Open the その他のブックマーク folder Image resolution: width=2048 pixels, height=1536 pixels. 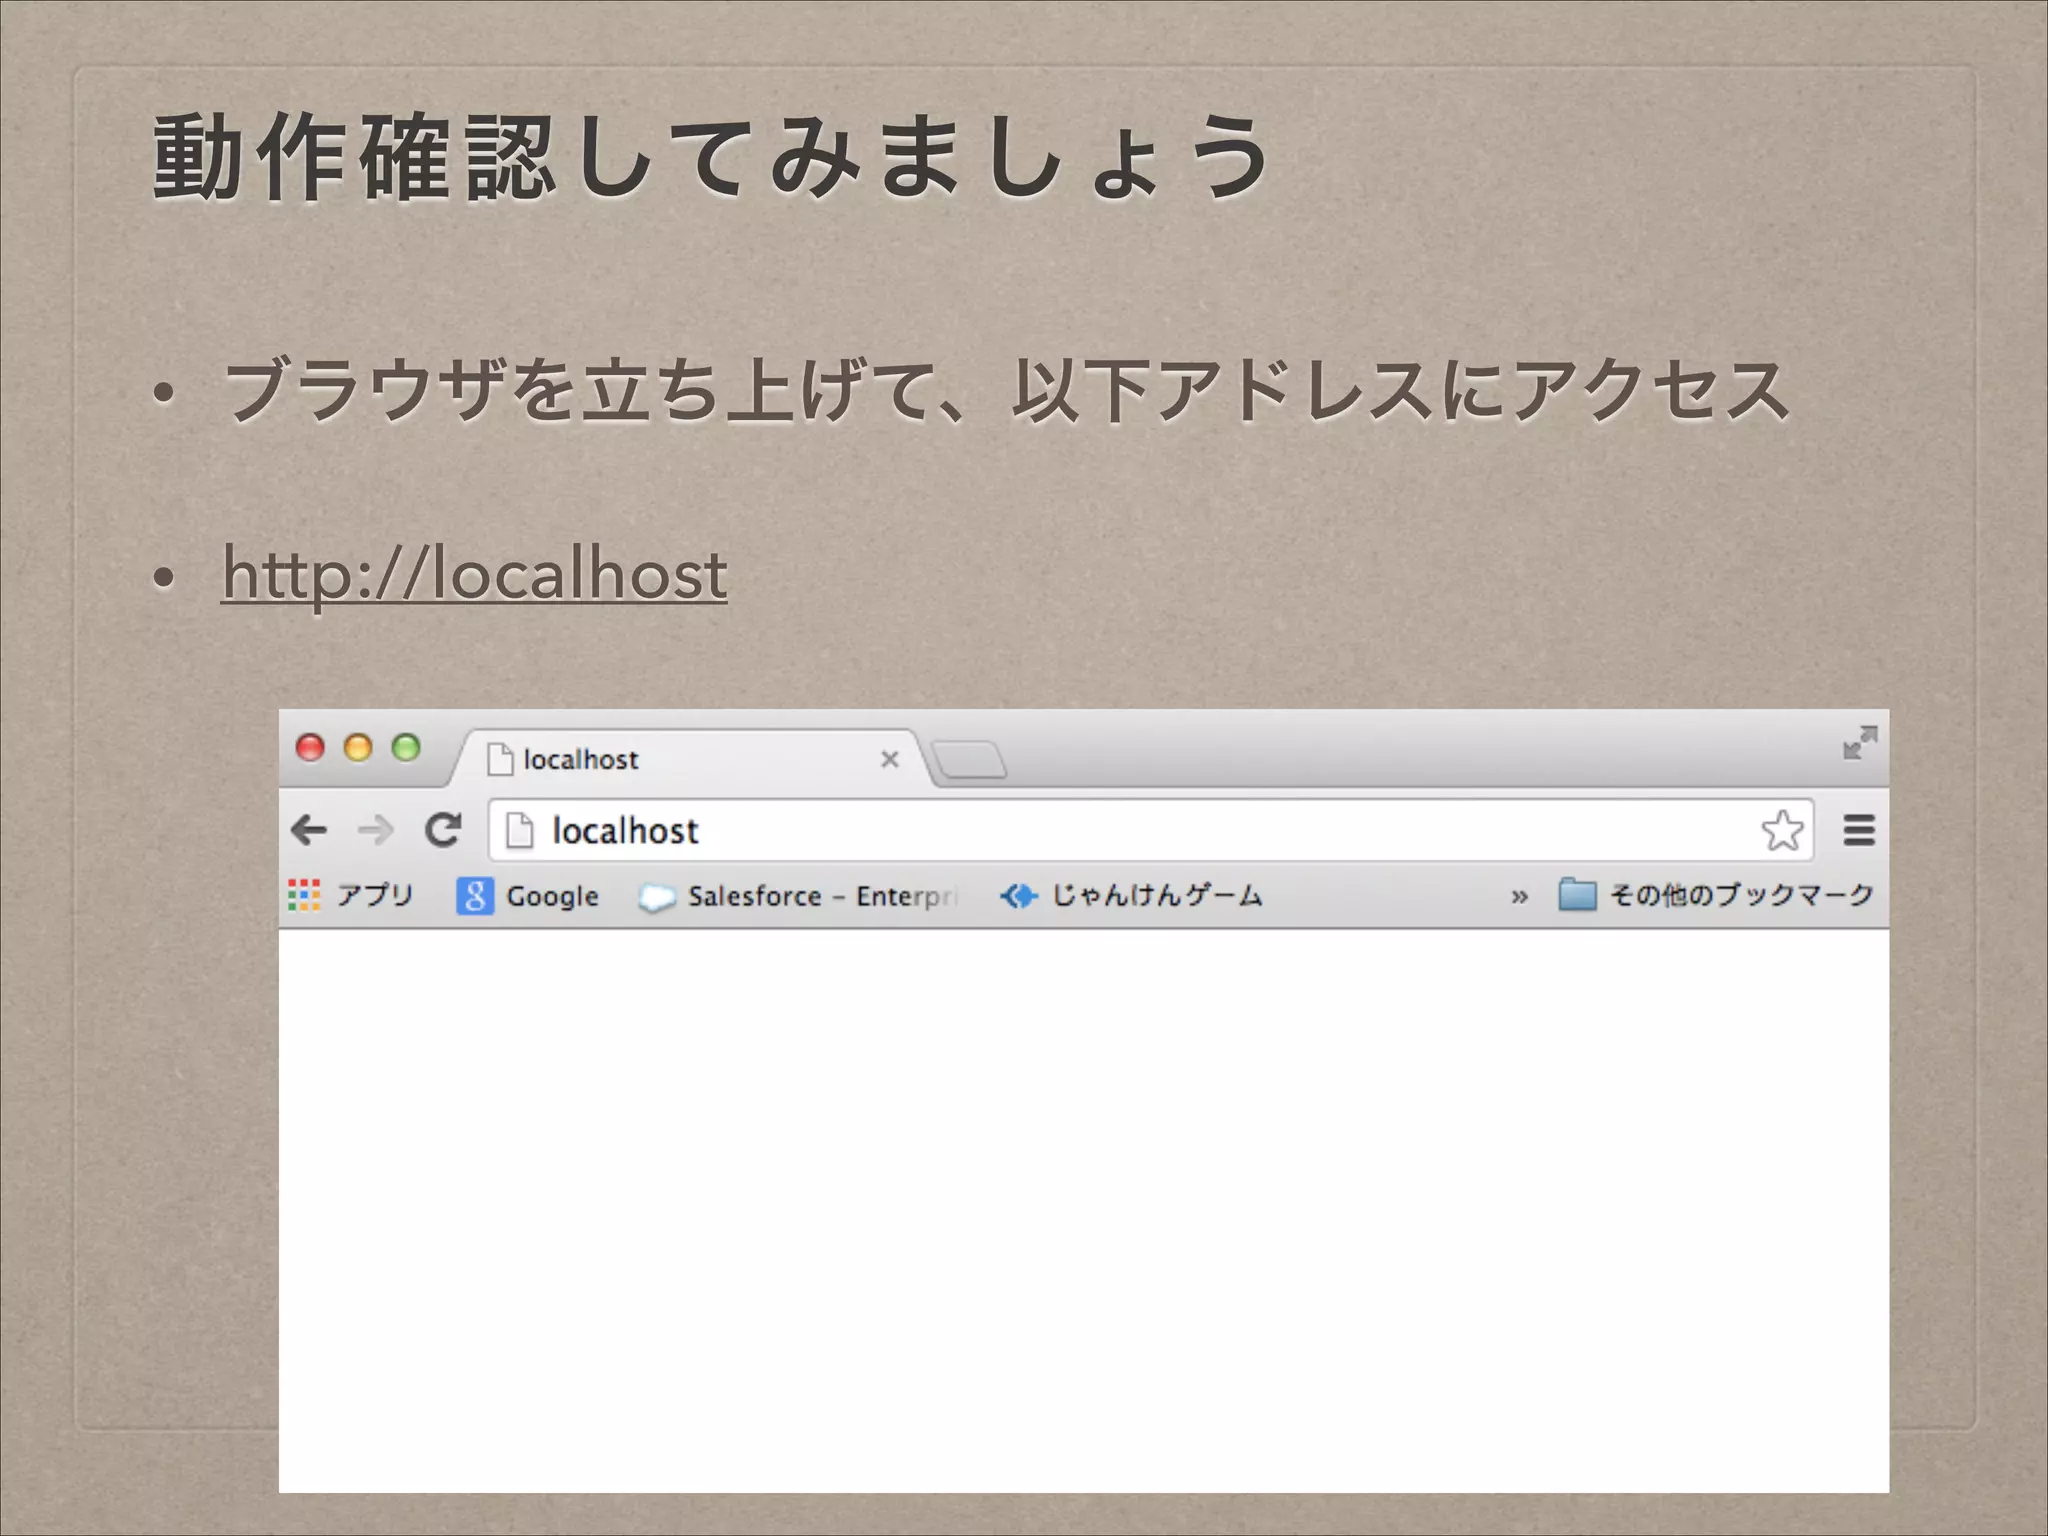(1716, 894)
